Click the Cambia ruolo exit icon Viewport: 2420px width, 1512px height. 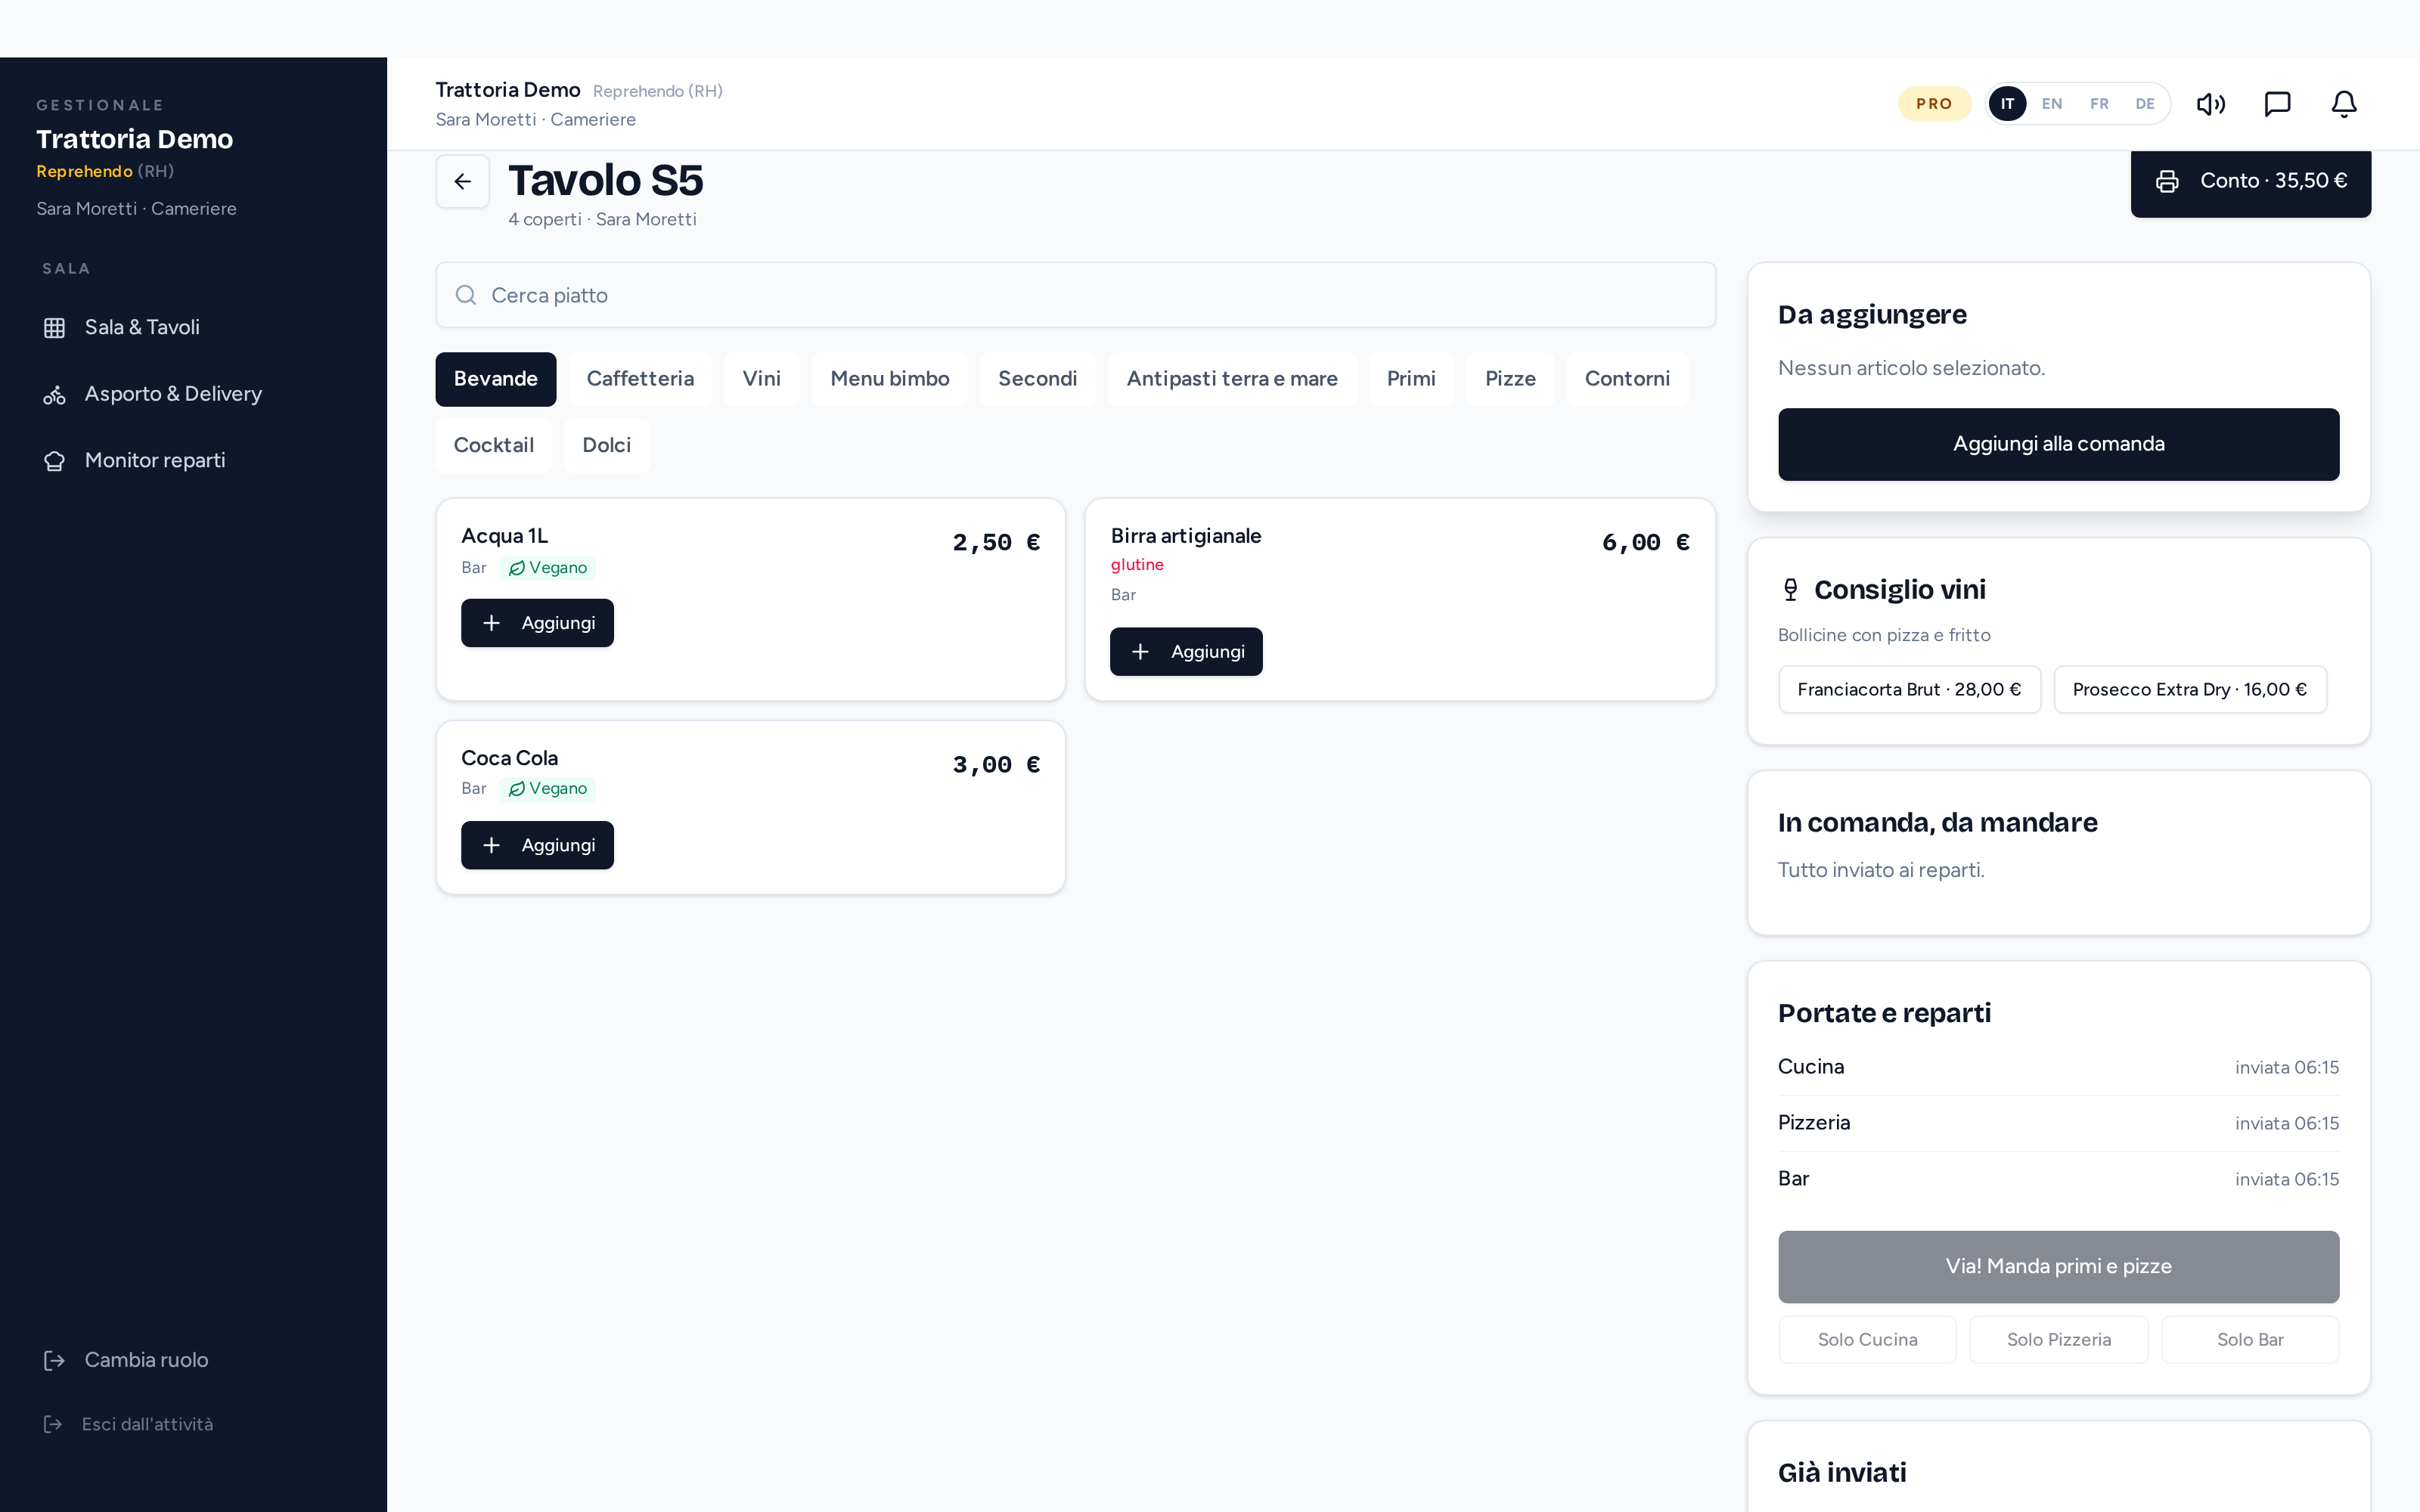click(54, 1360)
